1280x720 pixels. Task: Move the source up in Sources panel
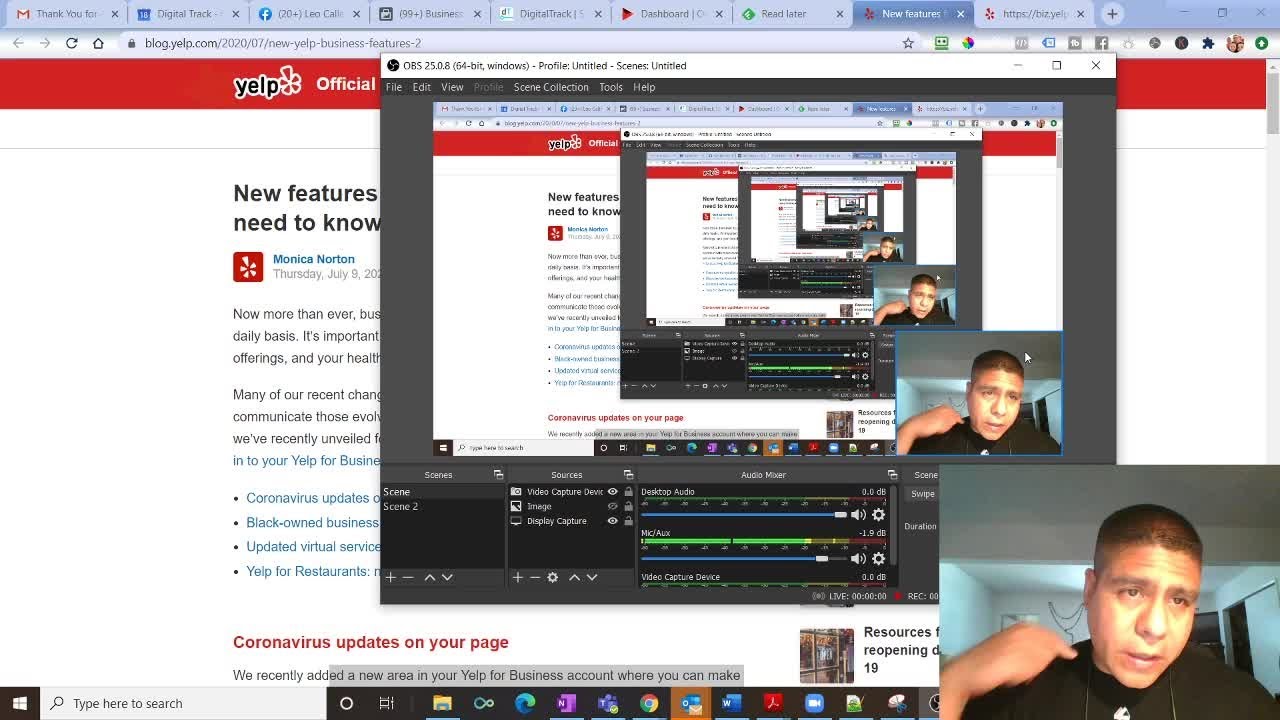coord(574,577)
